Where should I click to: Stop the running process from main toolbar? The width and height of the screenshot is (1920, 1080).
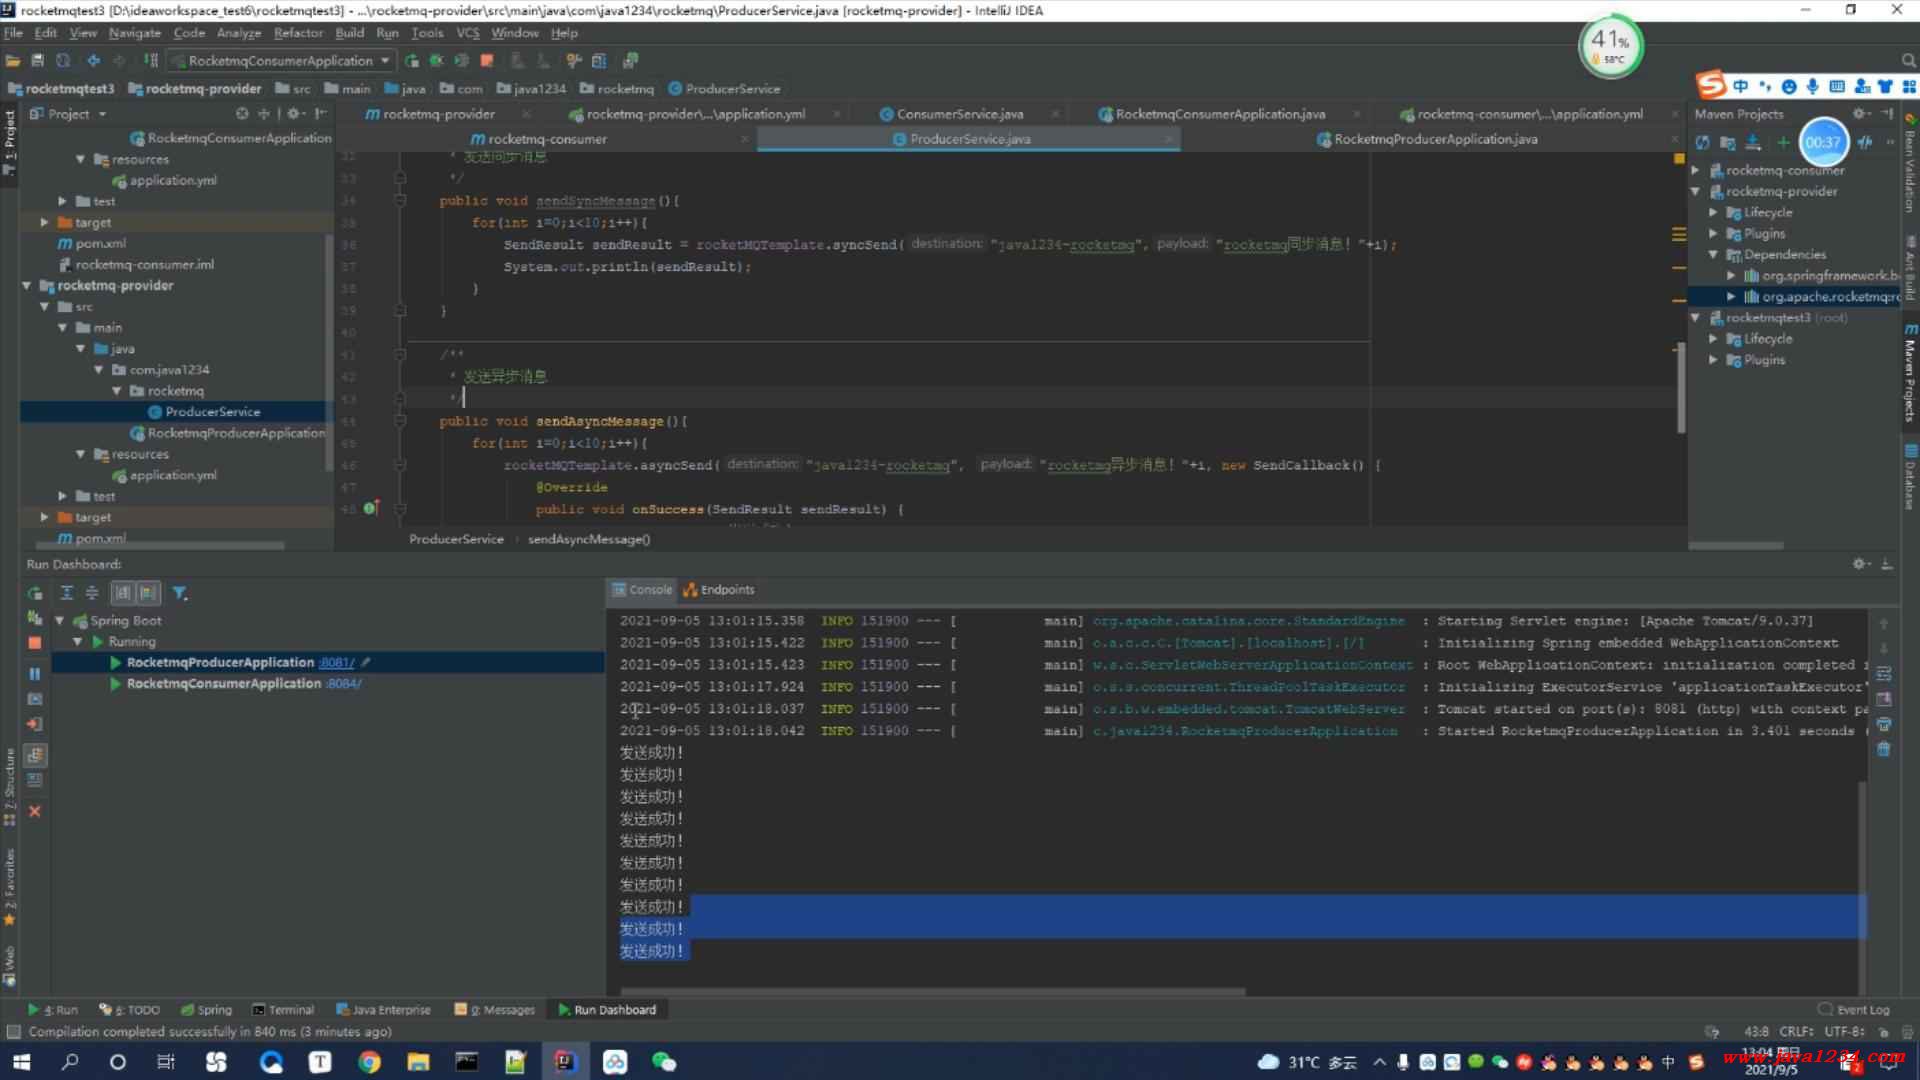point(487,61)
